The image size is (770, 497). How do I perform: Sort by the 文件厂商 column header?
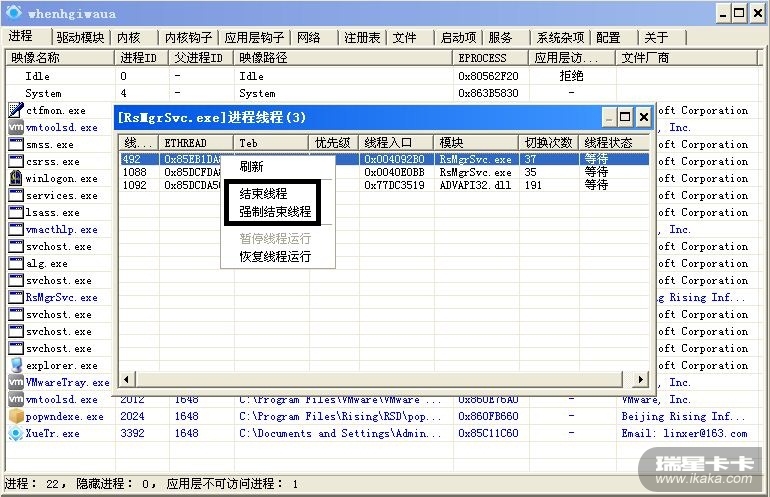tap(687, 57)
